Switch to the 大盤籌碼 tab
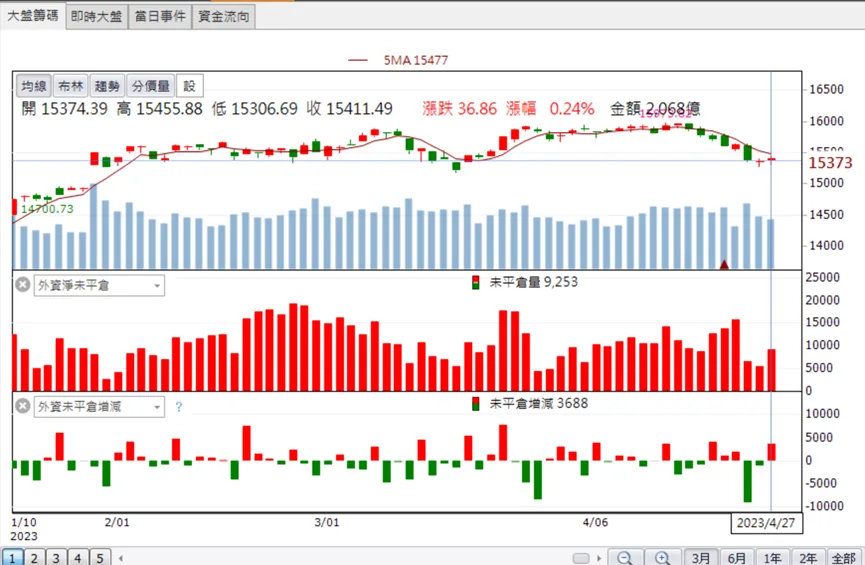Screen dimensions: 865x565 (33, 15)
